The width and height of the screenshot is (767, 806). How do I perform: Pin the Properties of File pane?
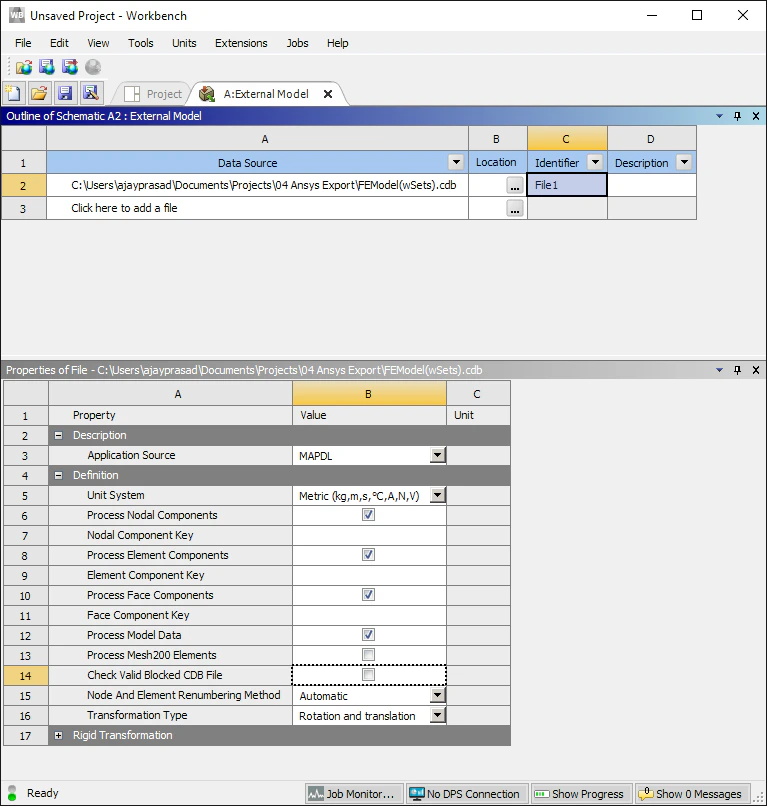(738, 370)
